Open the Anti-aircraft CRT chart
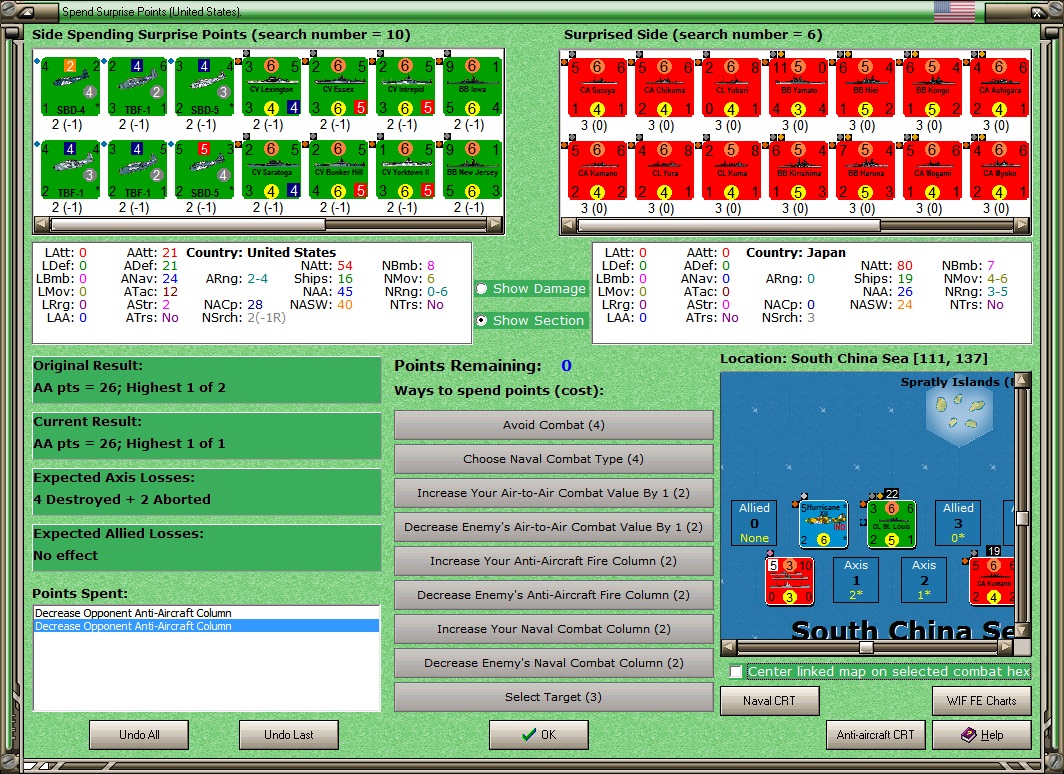Screen dimensions: 1064x774 [875, 735]
